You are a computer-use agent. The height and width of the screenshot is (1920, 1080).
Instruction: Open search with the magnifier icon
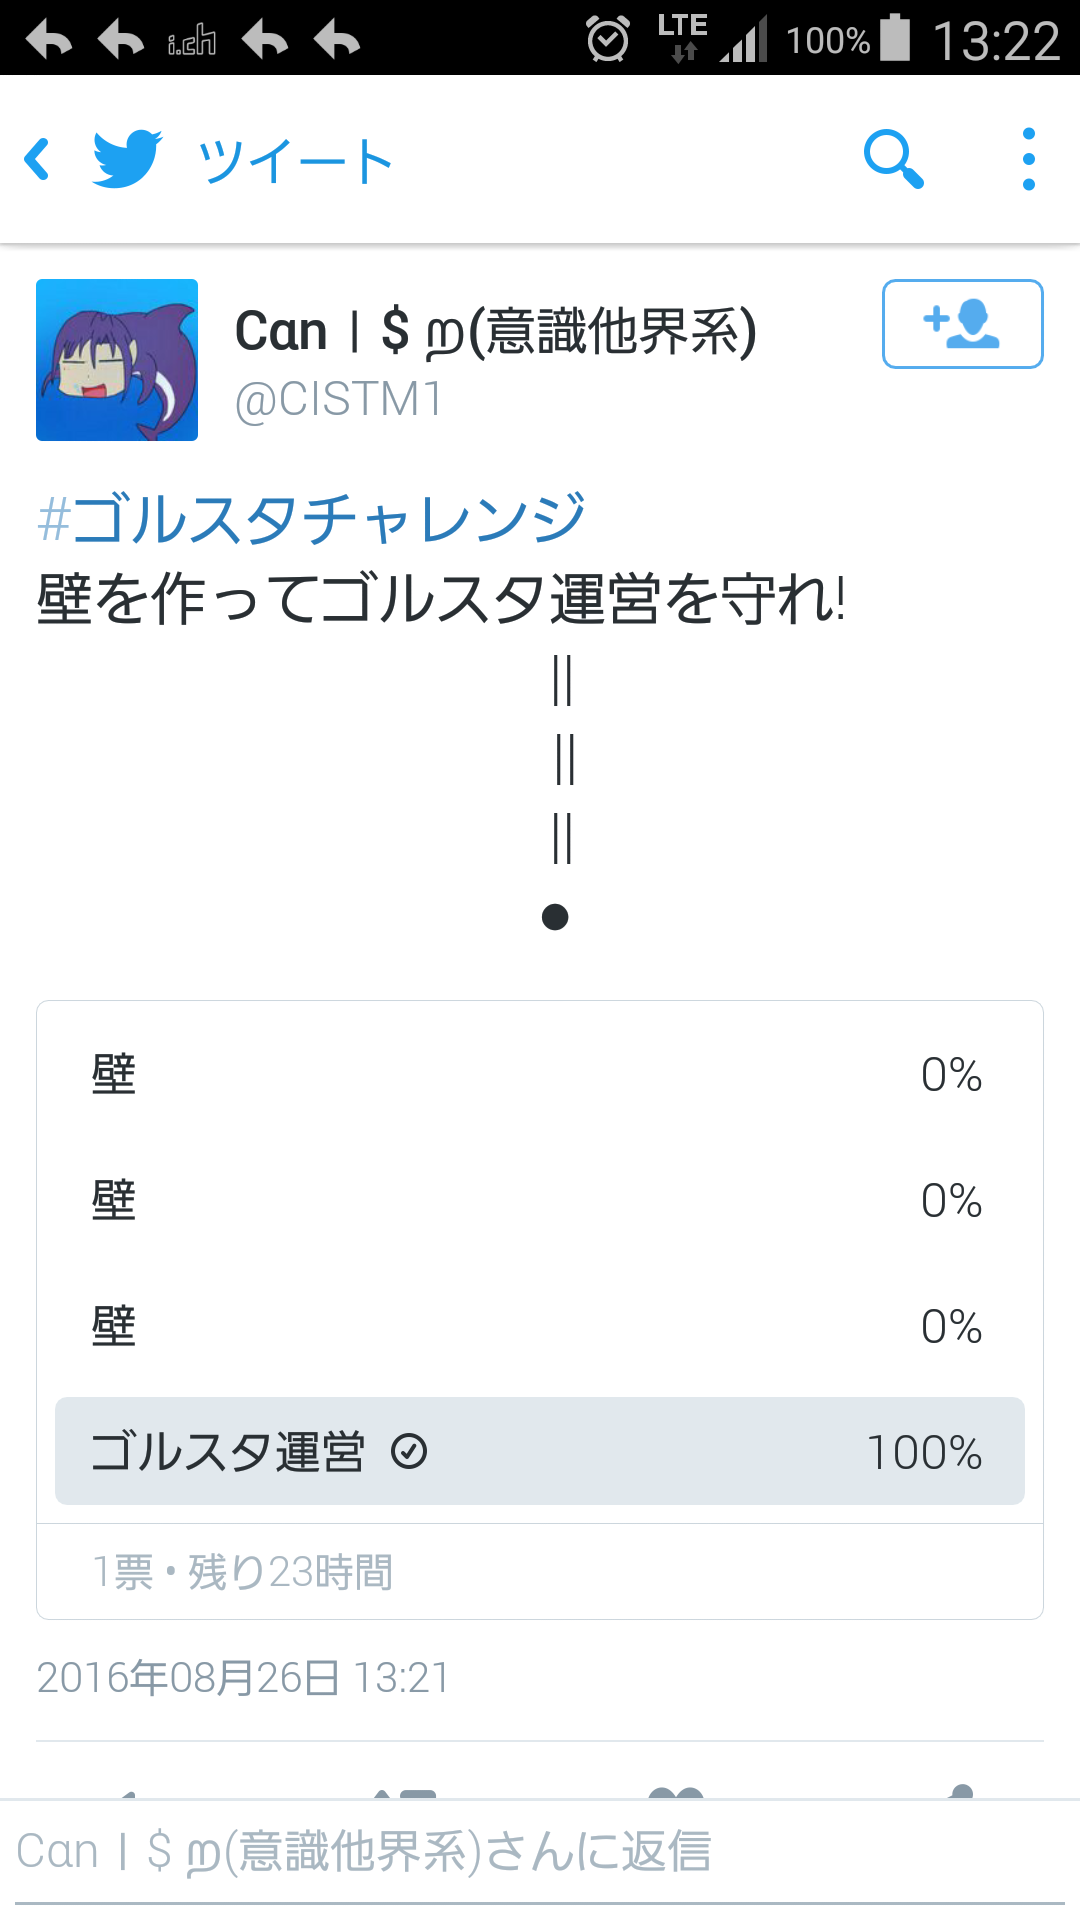tap(893, 160)
